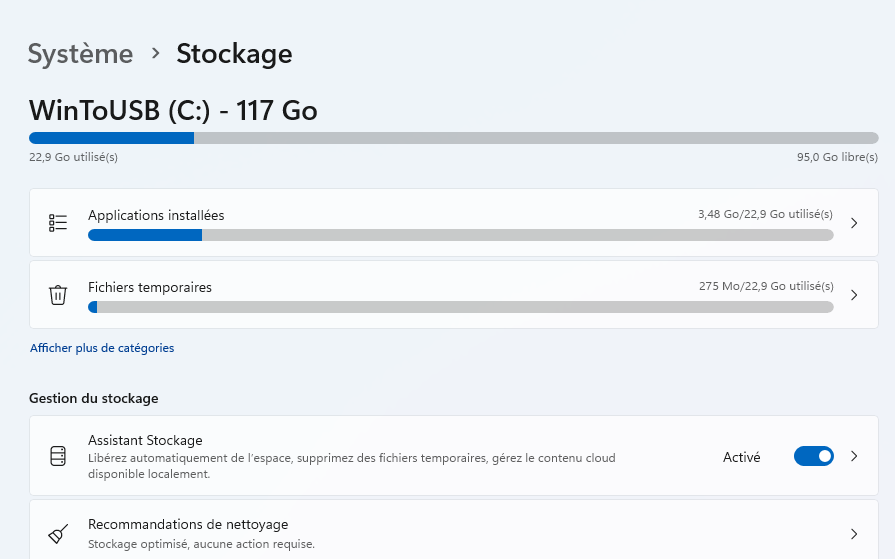
Task: Open Assistant Stockage settings chevron
Action: tap(854, 456)
